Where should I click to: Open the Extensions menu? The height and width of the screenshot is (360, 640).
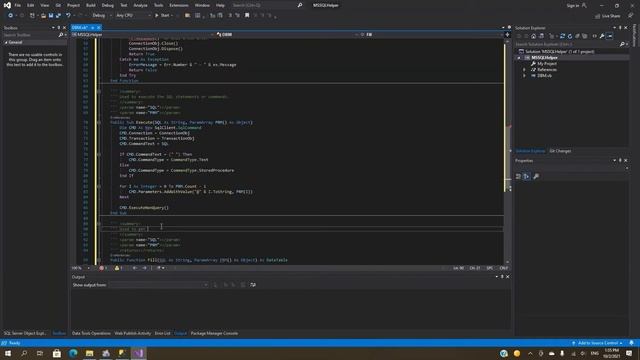tap(179, 5)
